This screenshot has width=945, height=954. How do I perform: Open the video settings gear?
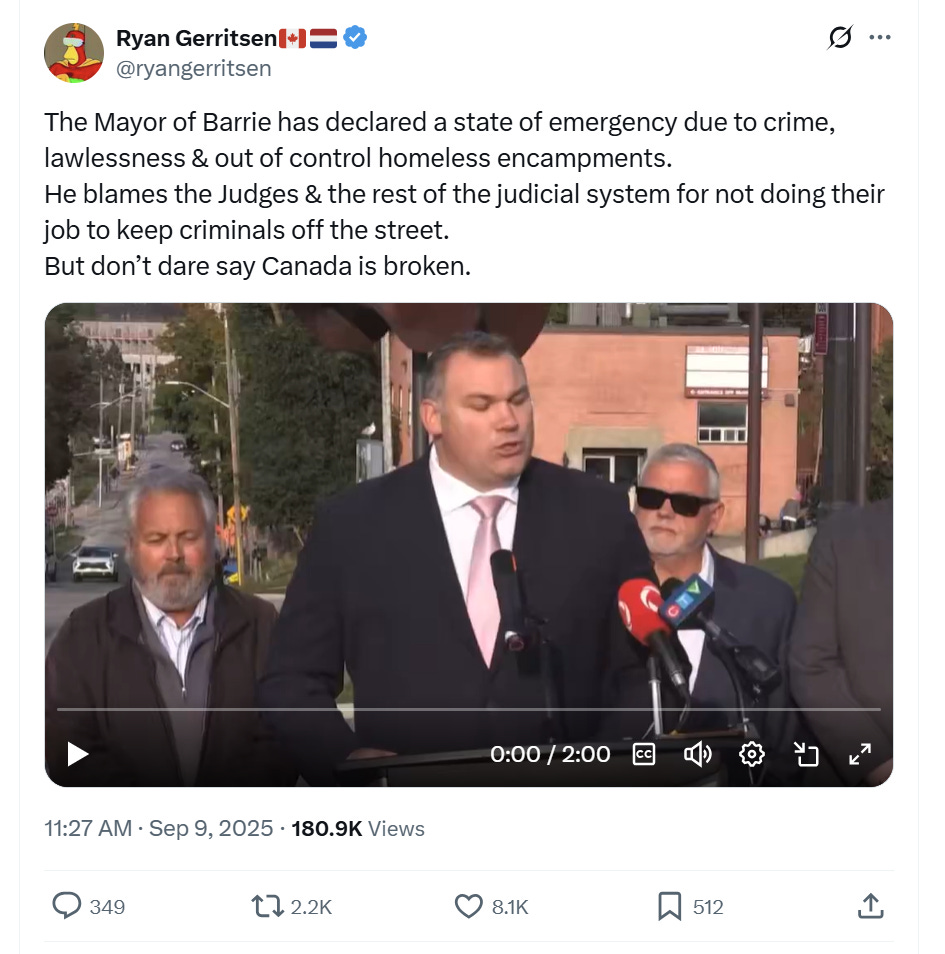pyautogui.click(x=751, y=754)
